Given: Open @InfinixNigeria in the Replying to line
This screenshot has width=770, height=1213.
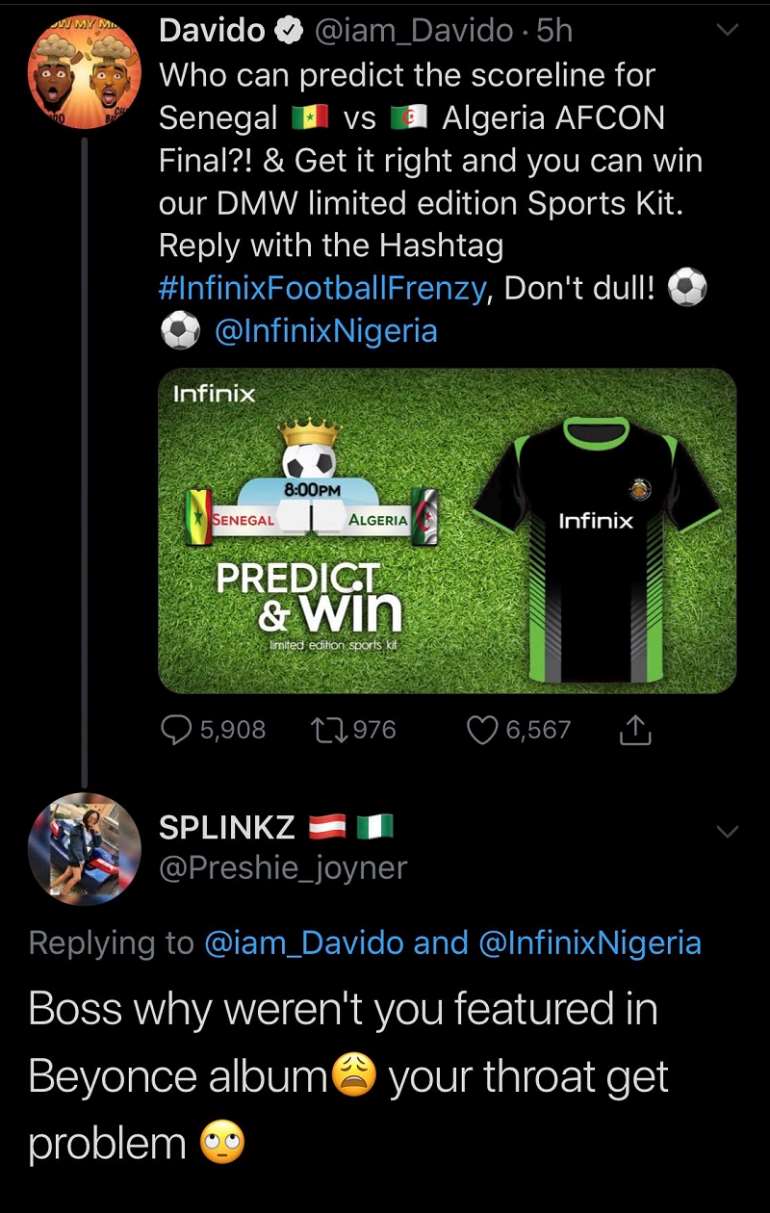Looking at the screenshot, I should (590, 943).
